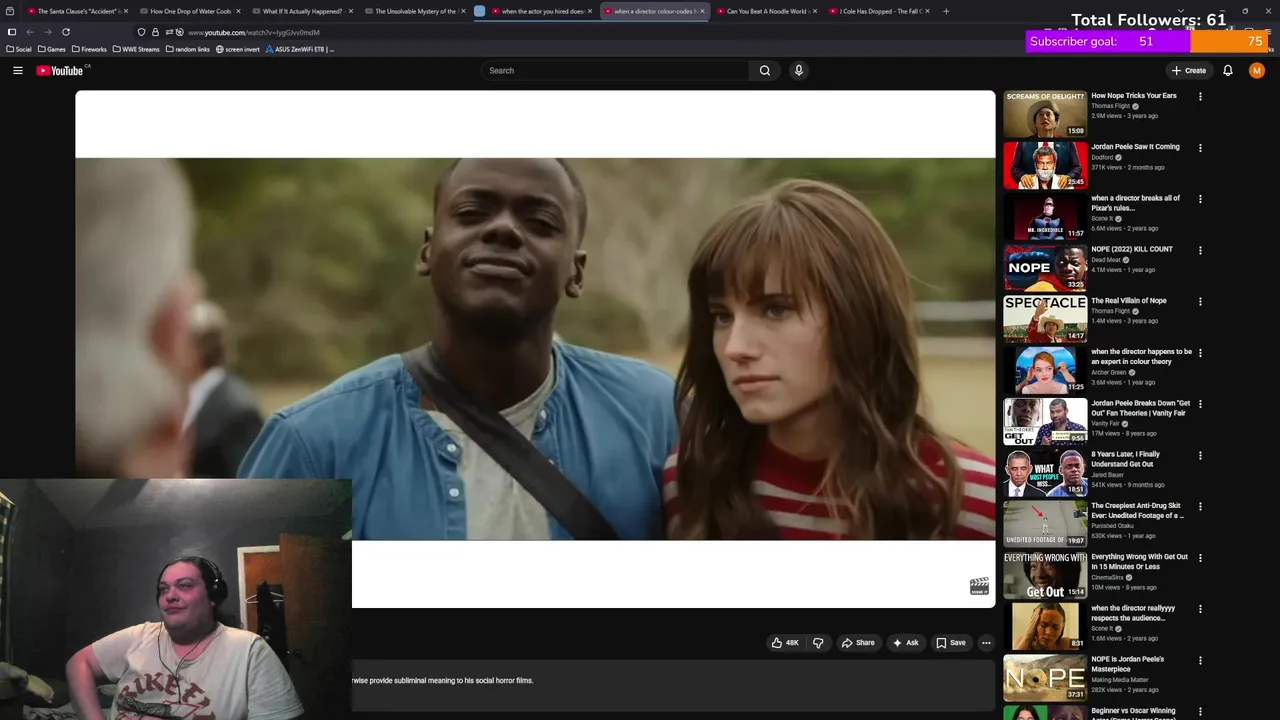Image resolution: width=1280 pixels, height=720 pixels.
Task: Open options for NOPE (2022) KILL COUNT
Action: click(1200, 251)
